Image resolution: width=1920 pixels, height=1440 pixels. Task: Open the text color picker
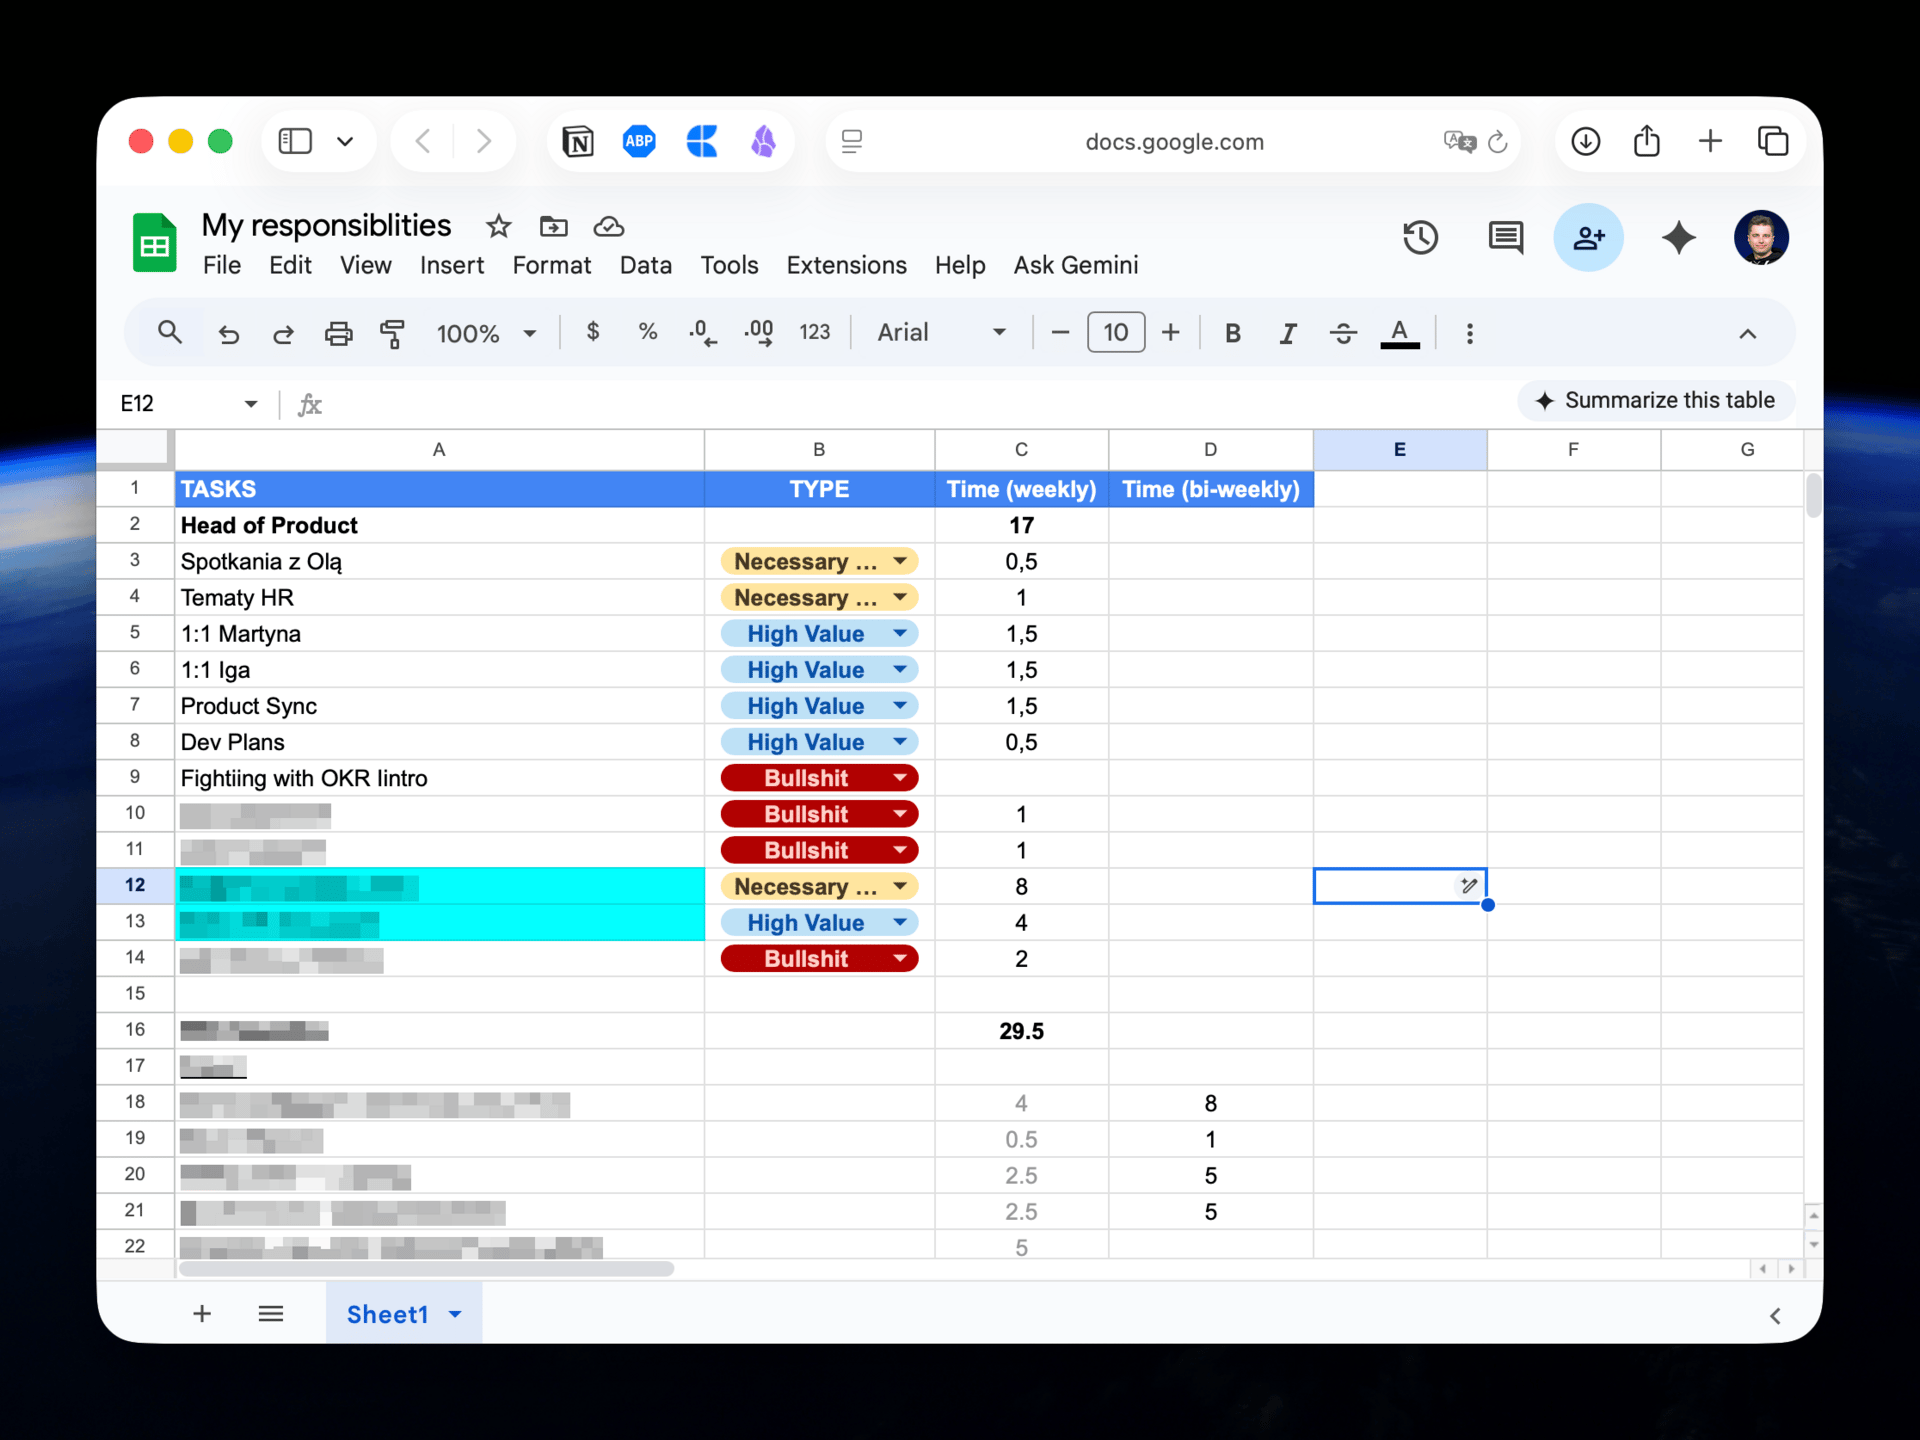coord(1399,333)
